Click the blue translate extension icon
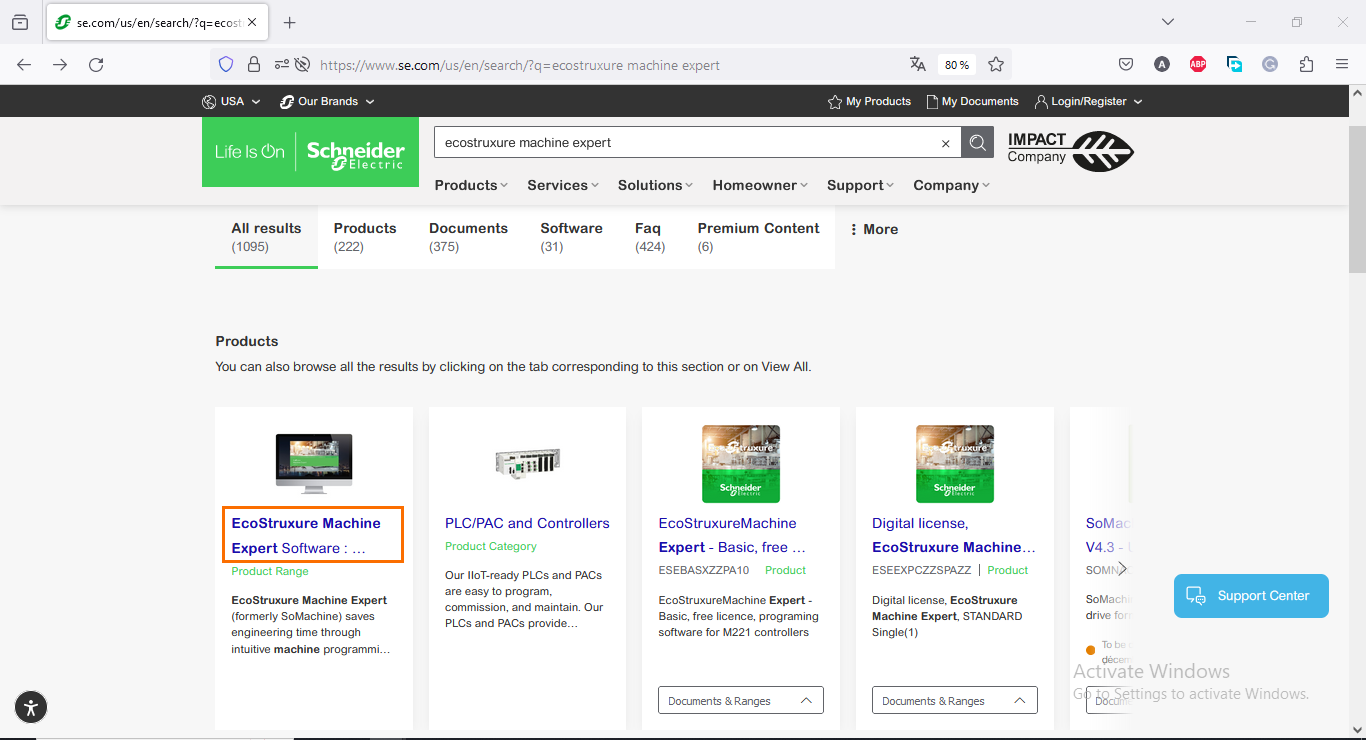This screenshot has width=1366, height=740. [1235, 64]
